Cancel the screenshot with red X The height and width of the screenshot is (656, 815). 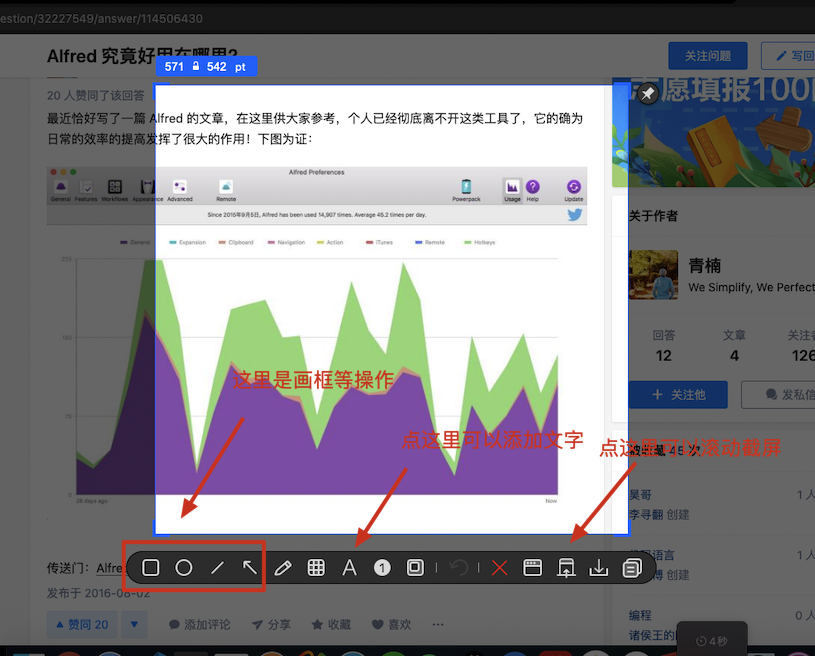click(x=499, y=568)
